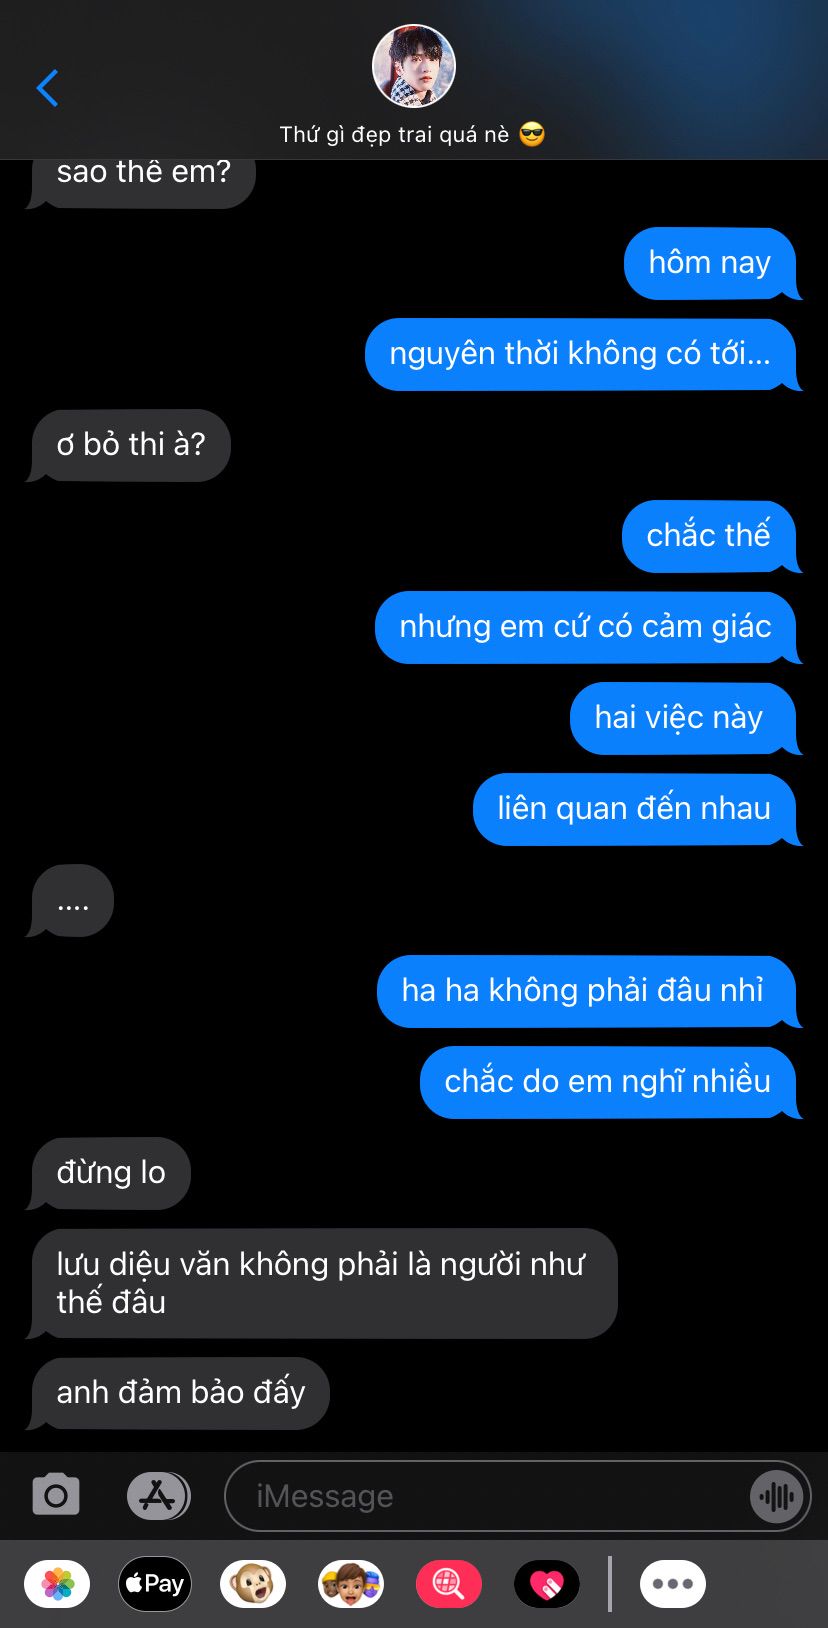This screenshot has height=1628, width=828.
Task: Open the Memoji stickers app
Action: [x=351, y=1584]
